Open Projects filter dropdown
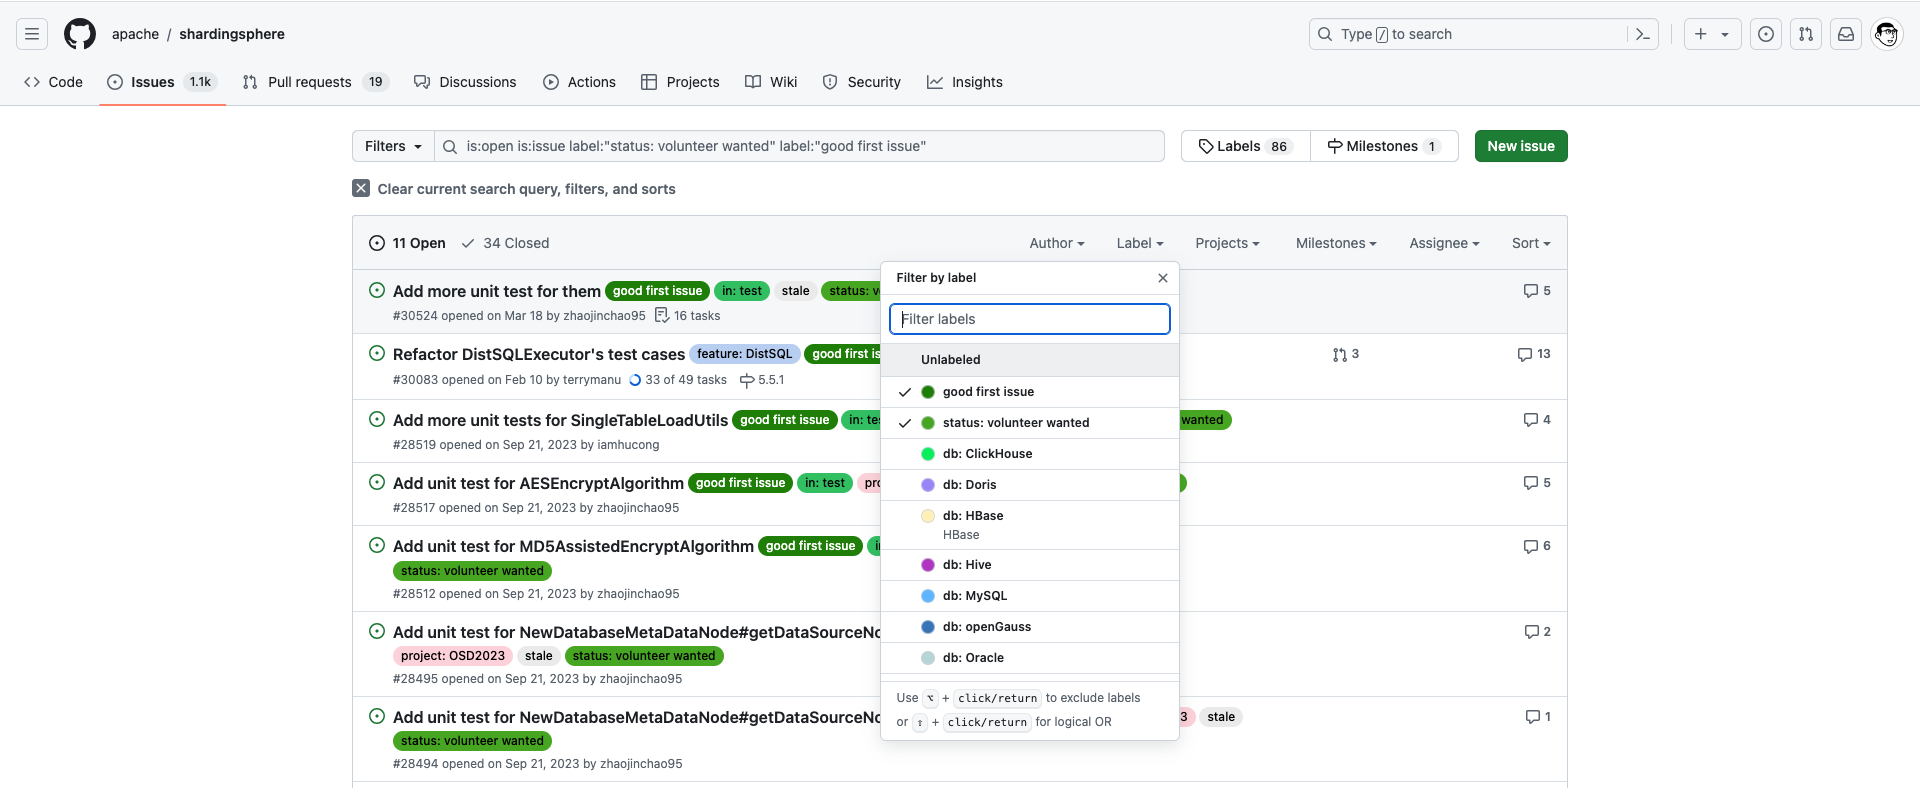This screenshot has width=1920, height=788. [1227, 243]
